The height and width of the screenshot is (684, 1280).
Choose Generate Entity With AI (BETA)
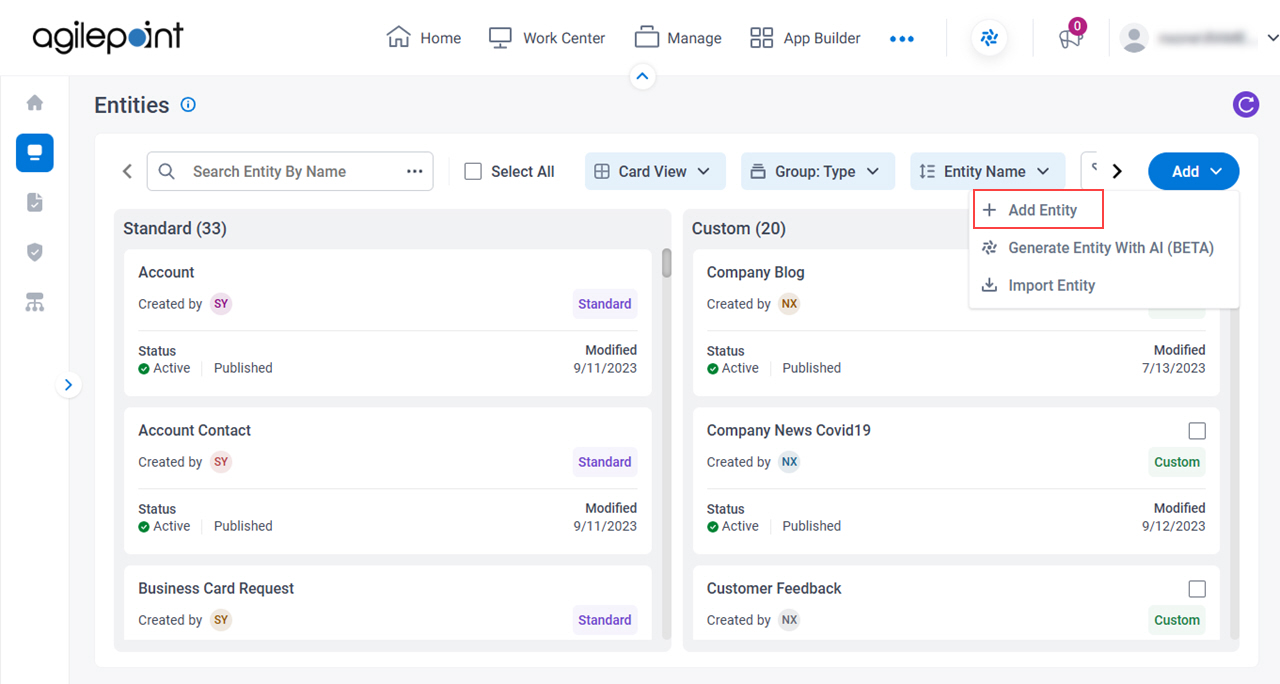click(x=1104, y=248)
